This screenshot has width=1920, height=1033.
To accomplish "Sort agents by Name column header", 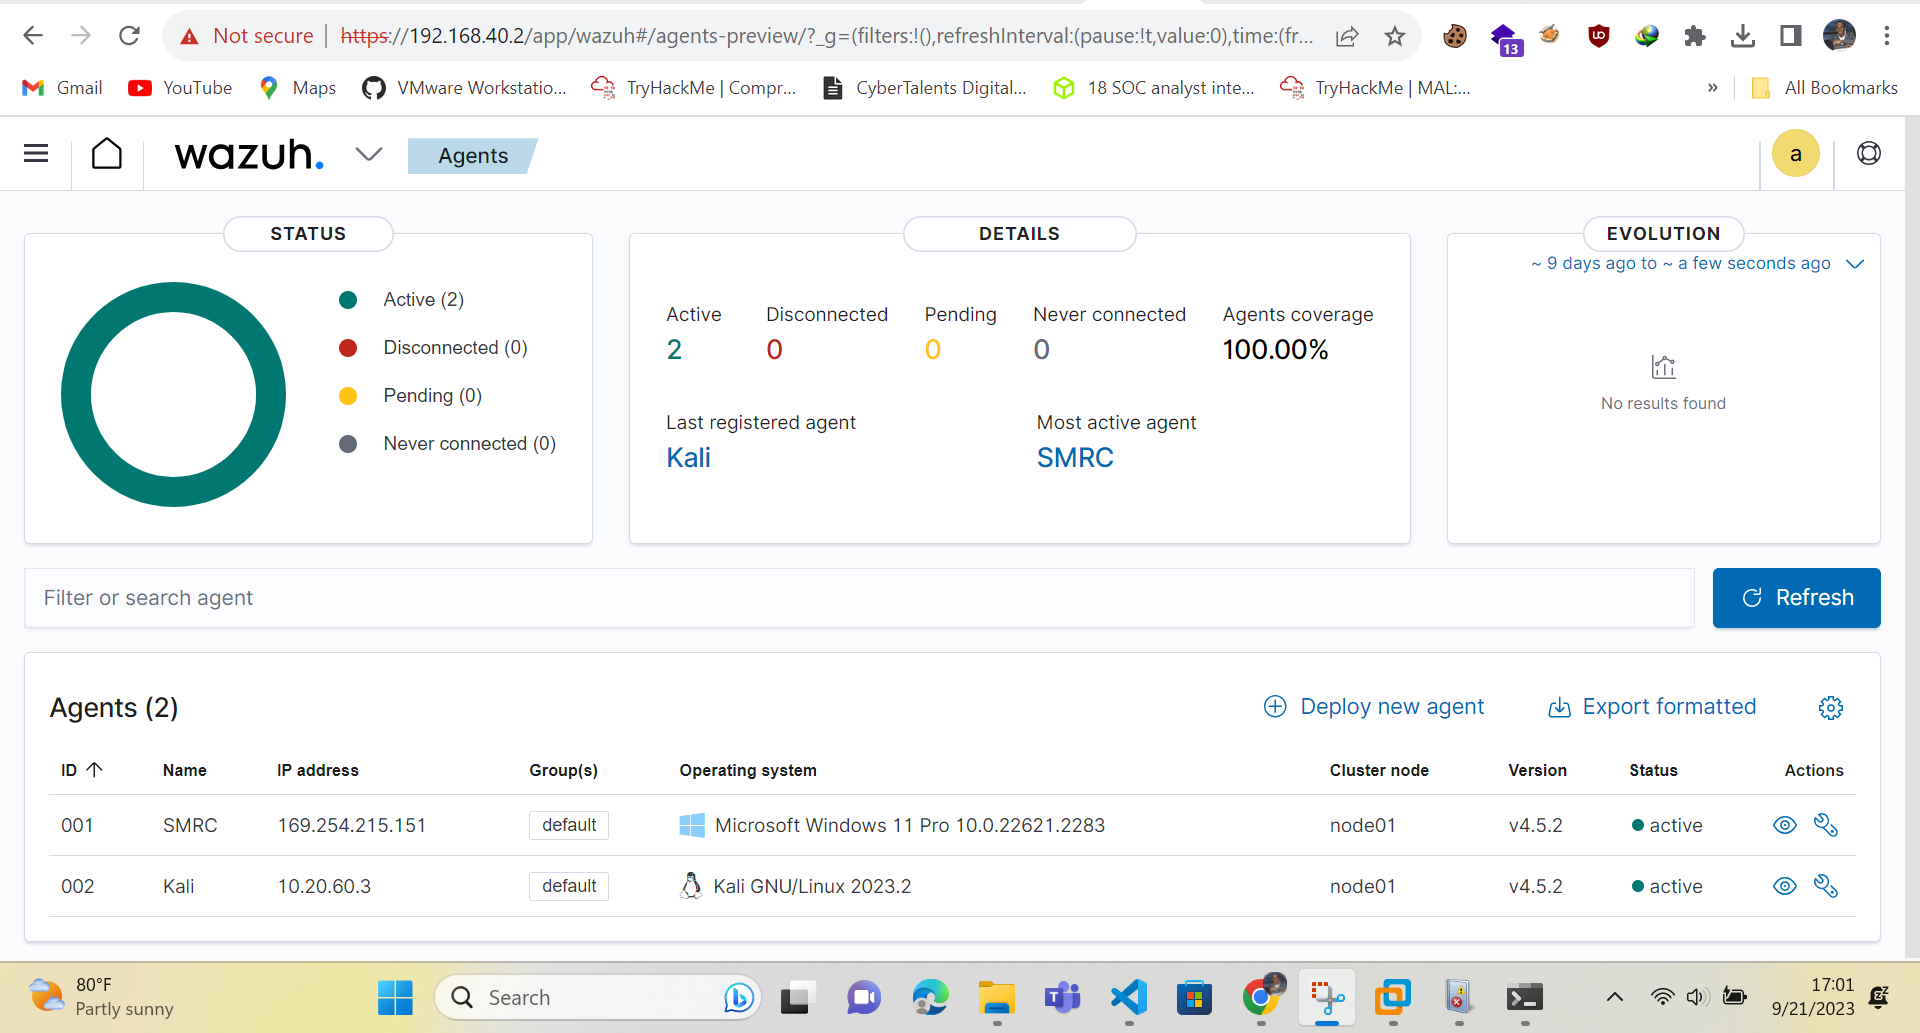I will click(x=185, y=770).
